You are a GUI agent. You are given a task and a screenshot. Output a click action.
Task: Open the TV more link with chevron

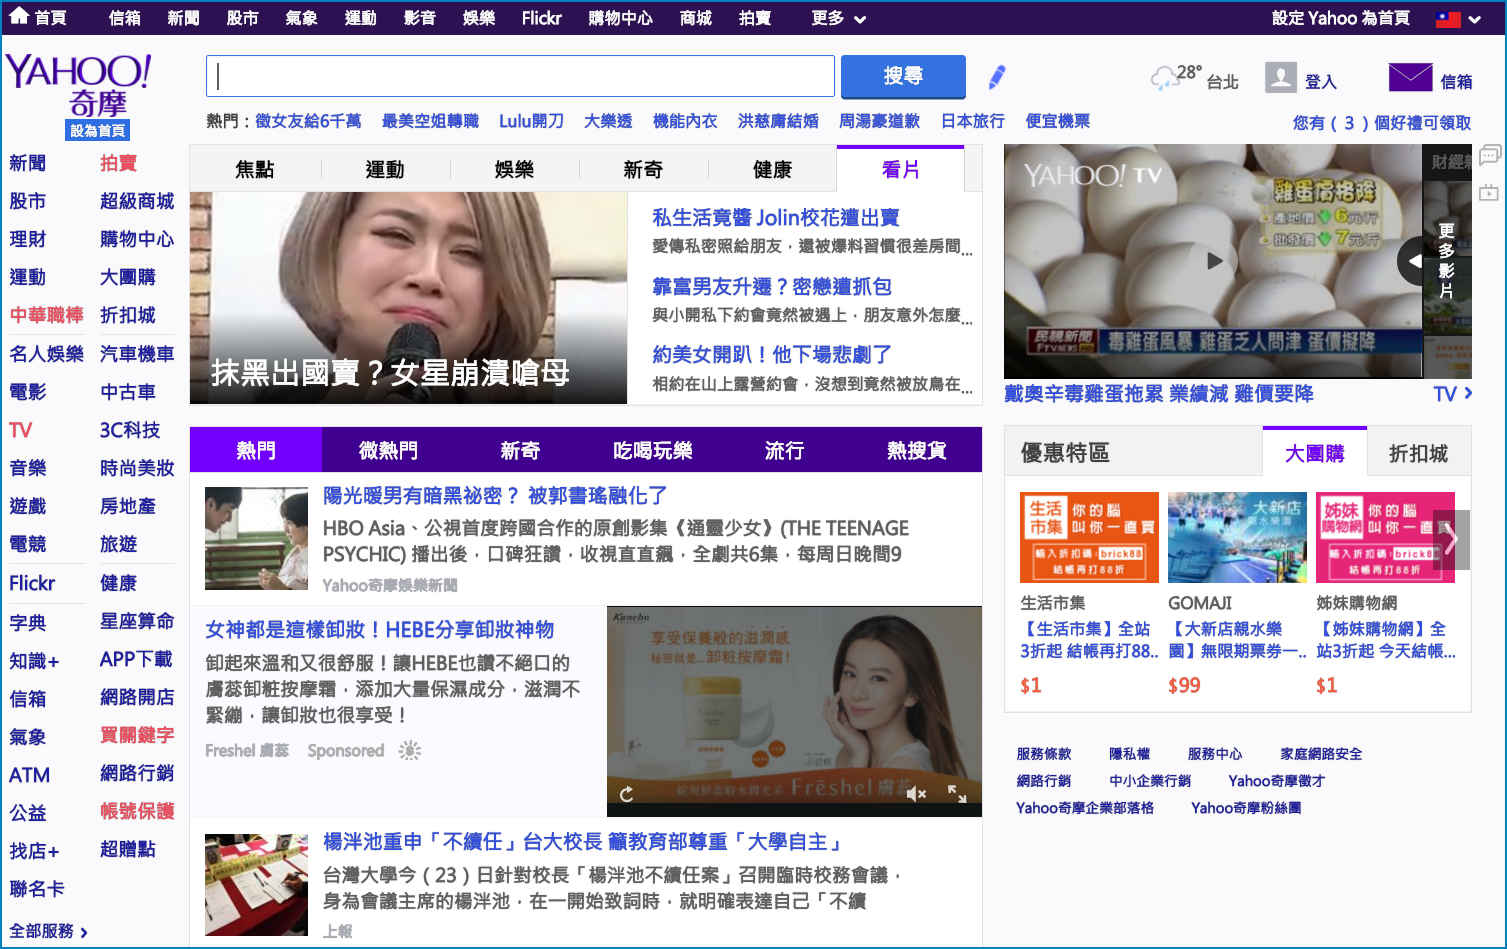[x=1452, y=394]
